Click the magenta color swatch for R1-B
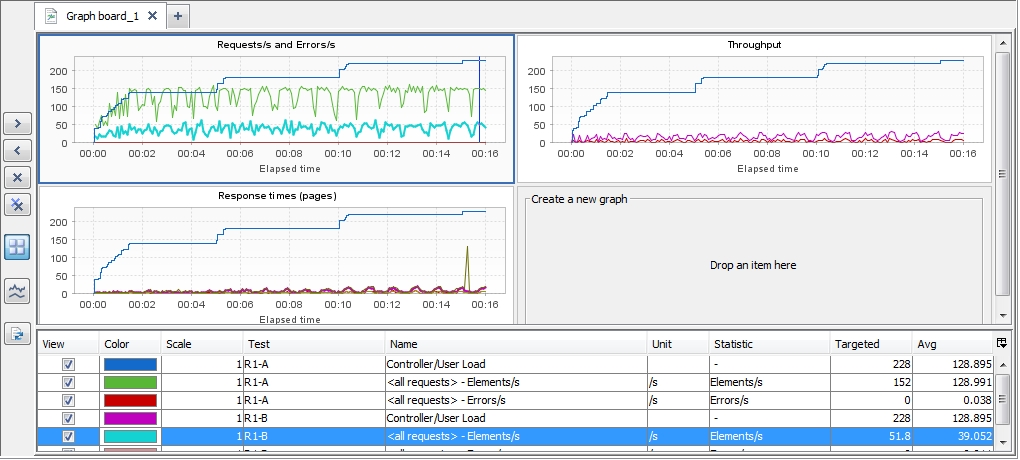1020x460 pixels. tap(130, 418)
